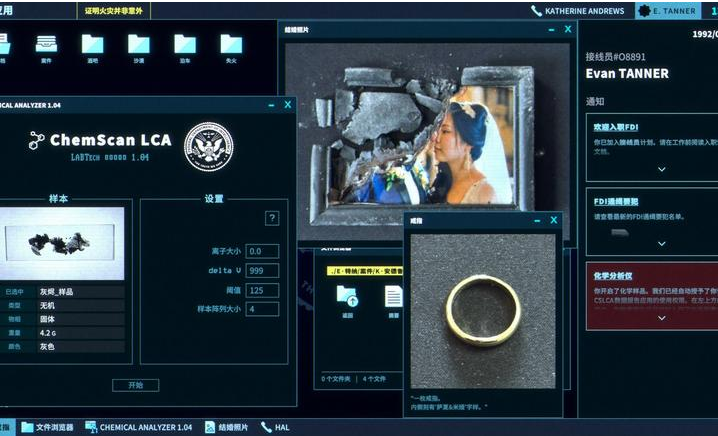Edit the 阈值 field showing 125
Screen dimensions: 718x436
click(x=262, y=290)
